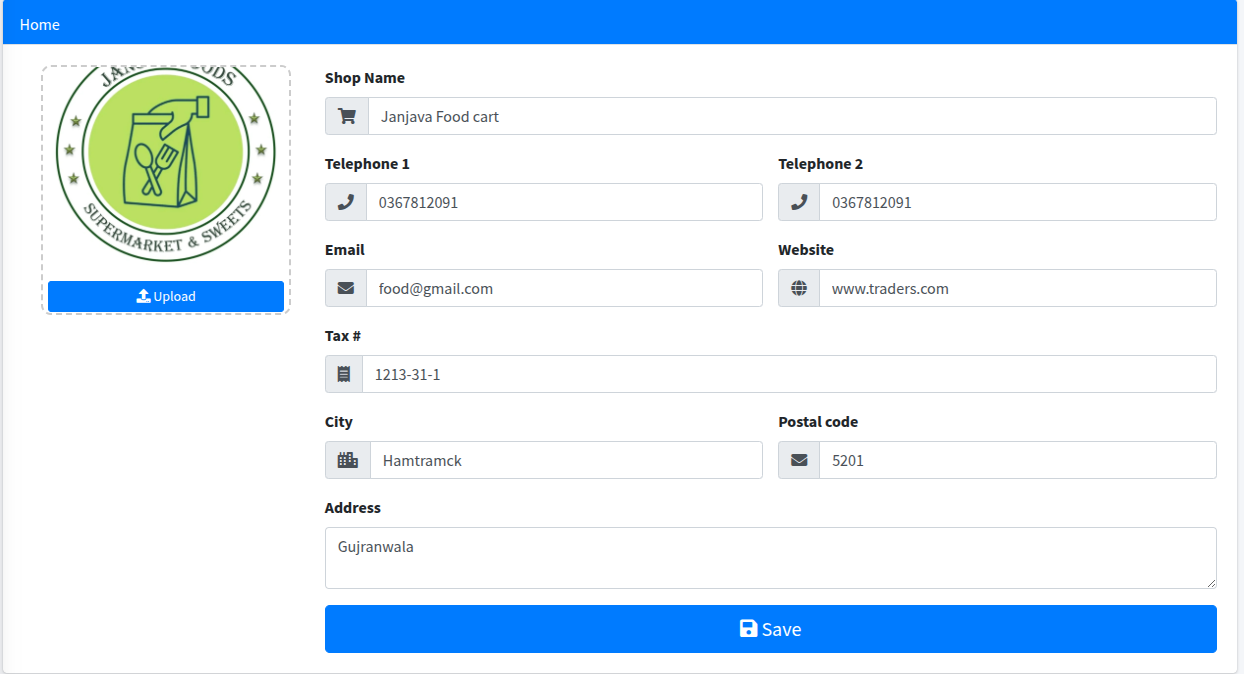Save the shop details
This screenshot has width=1244, height=674.
[x=770, y=629]
